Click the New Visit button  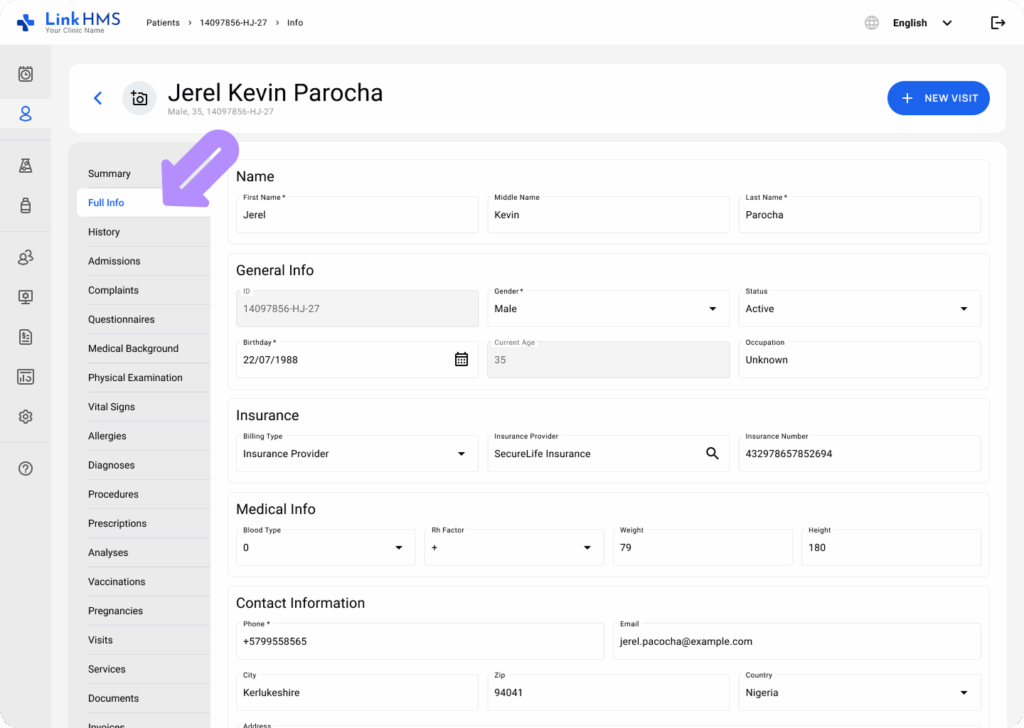coord(938,98)
